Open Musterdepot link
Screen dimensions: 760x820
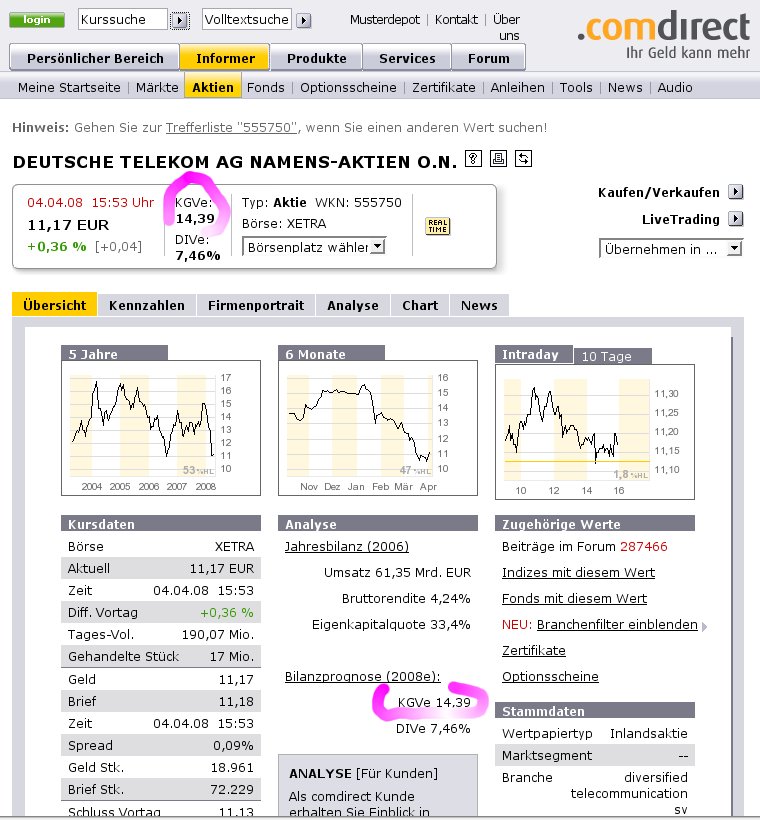384,20
